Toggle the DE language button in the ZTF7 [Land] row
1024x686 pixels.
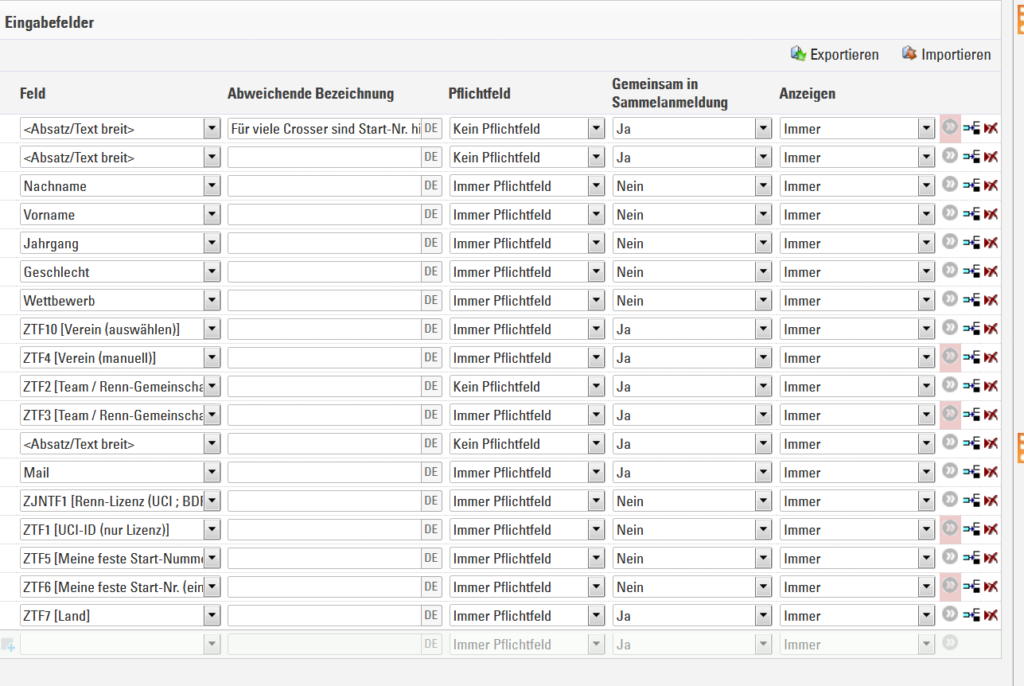(x=431, y=615)
